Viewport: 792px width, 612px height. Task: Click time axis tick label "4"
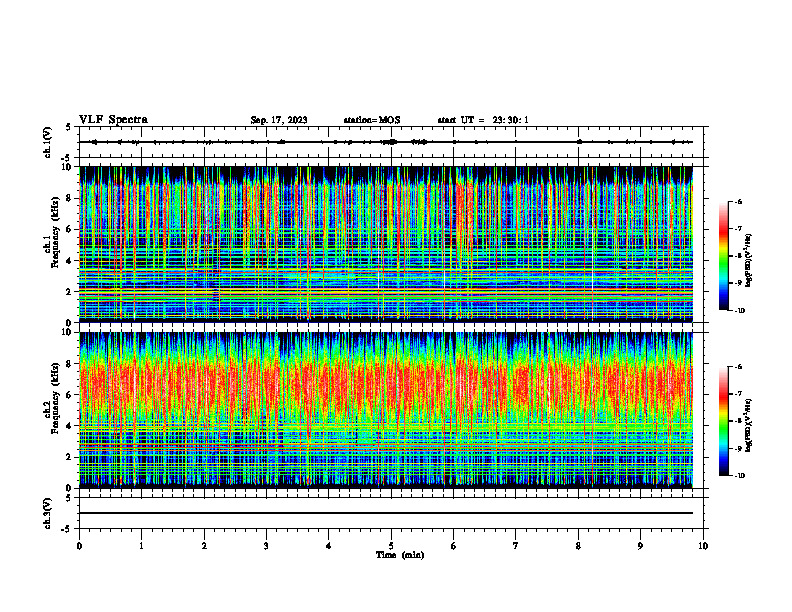[x=329, y=546]
